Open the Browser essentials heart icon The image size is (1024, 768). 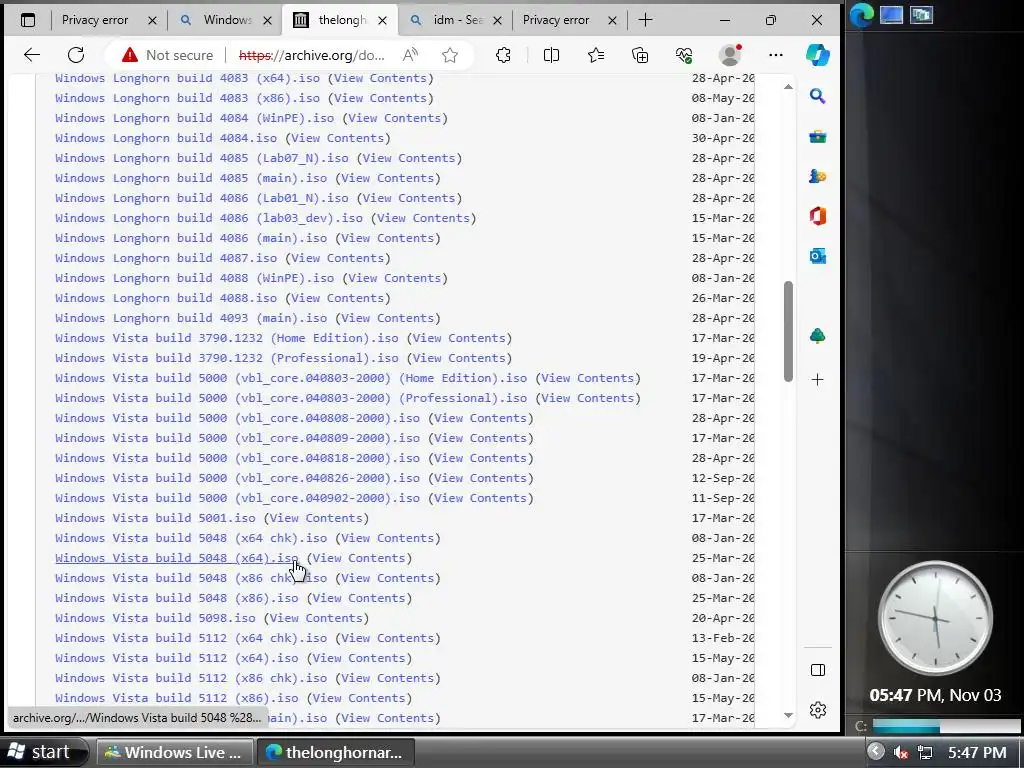point(684,56)
